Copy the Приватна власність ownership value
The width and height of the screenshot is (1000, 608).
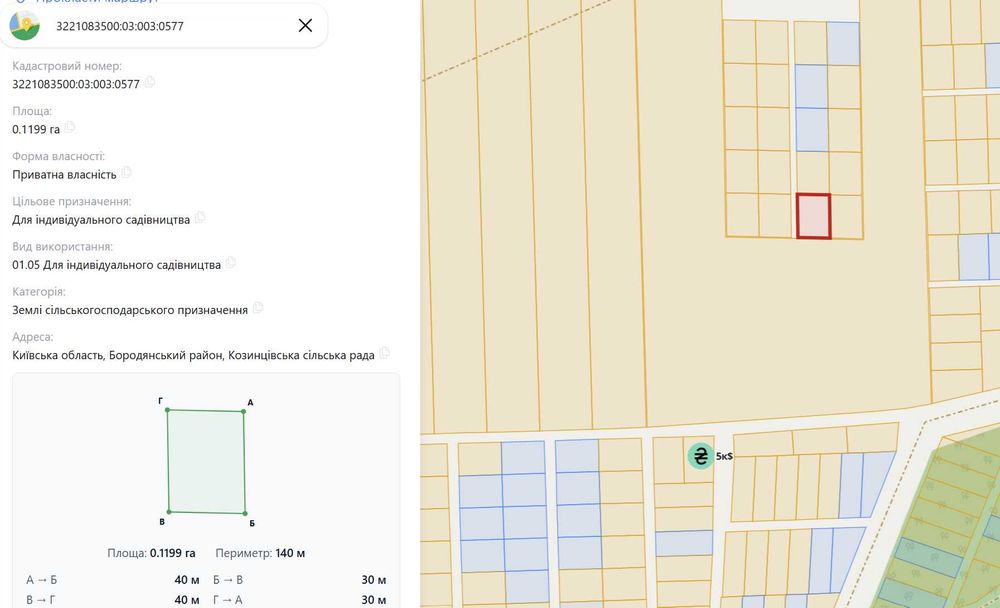(126, 172)
